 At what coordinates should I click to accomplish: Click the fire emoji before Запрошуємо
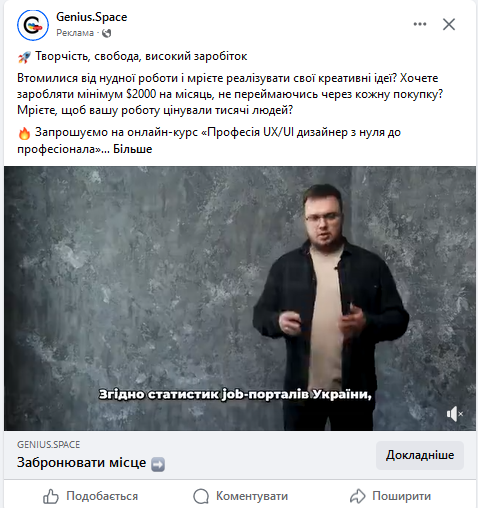(24, 133)
